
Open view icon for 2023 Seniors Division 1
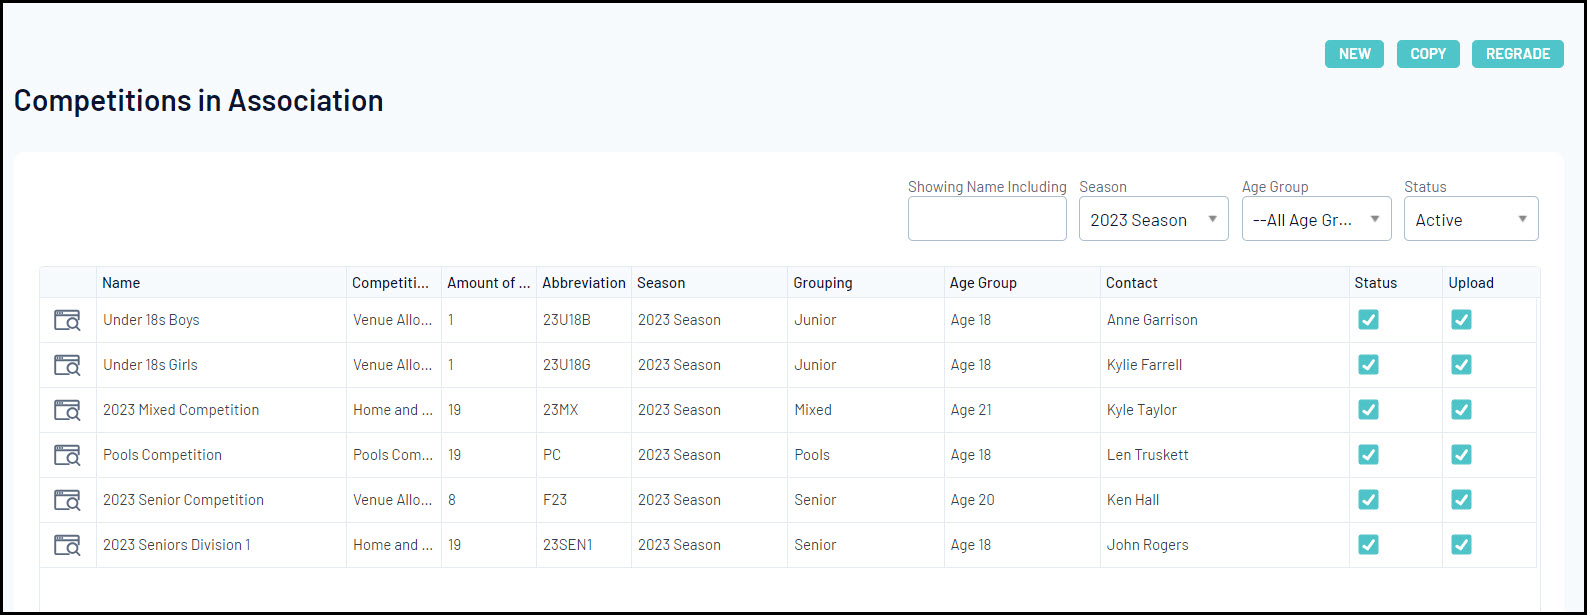tap(67, 545)
